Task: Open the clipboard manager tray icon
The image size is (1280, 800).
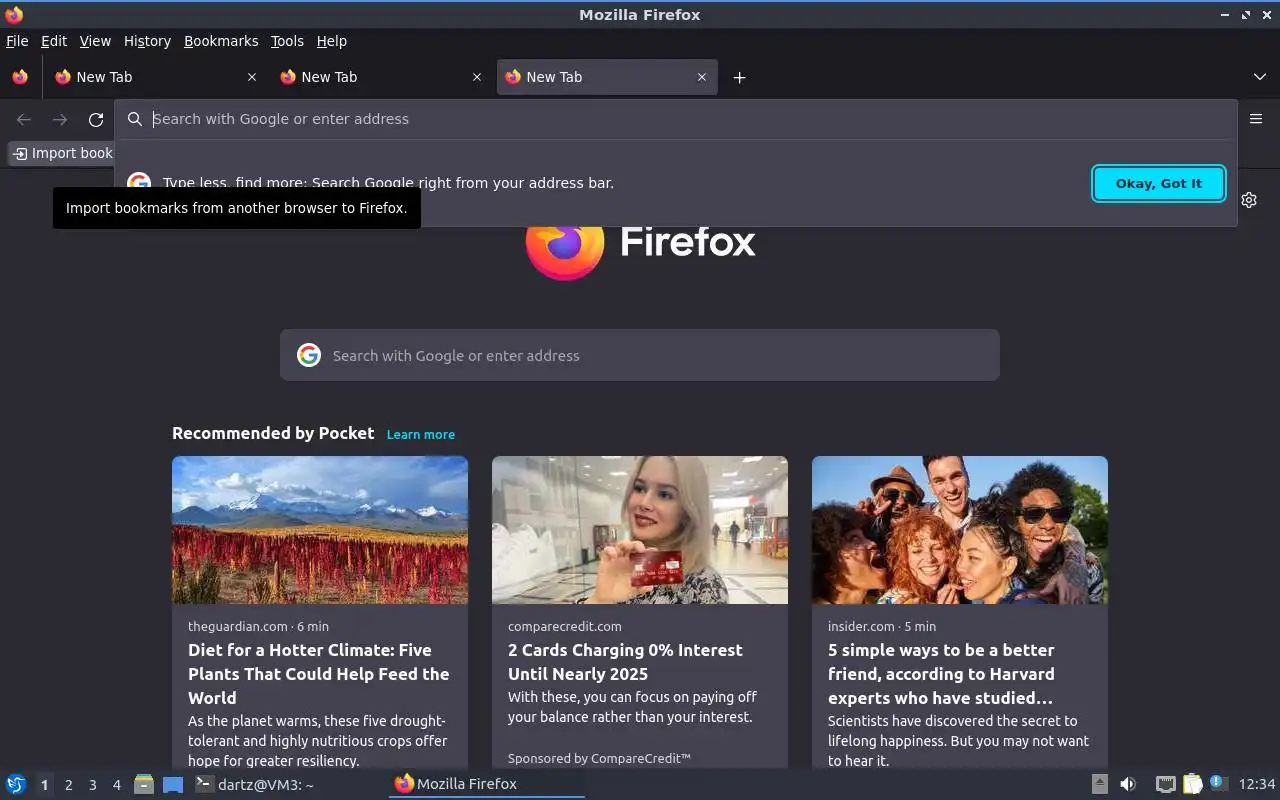Action: [1192, 784]
